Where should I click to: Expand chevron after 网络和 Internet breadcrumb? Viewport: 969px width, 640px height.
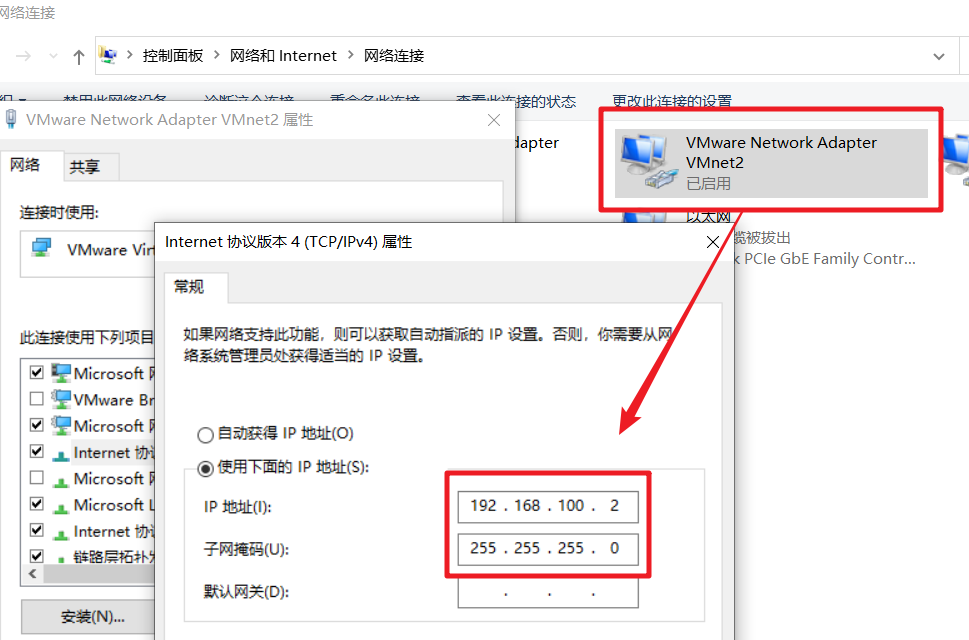coord(350,55)
